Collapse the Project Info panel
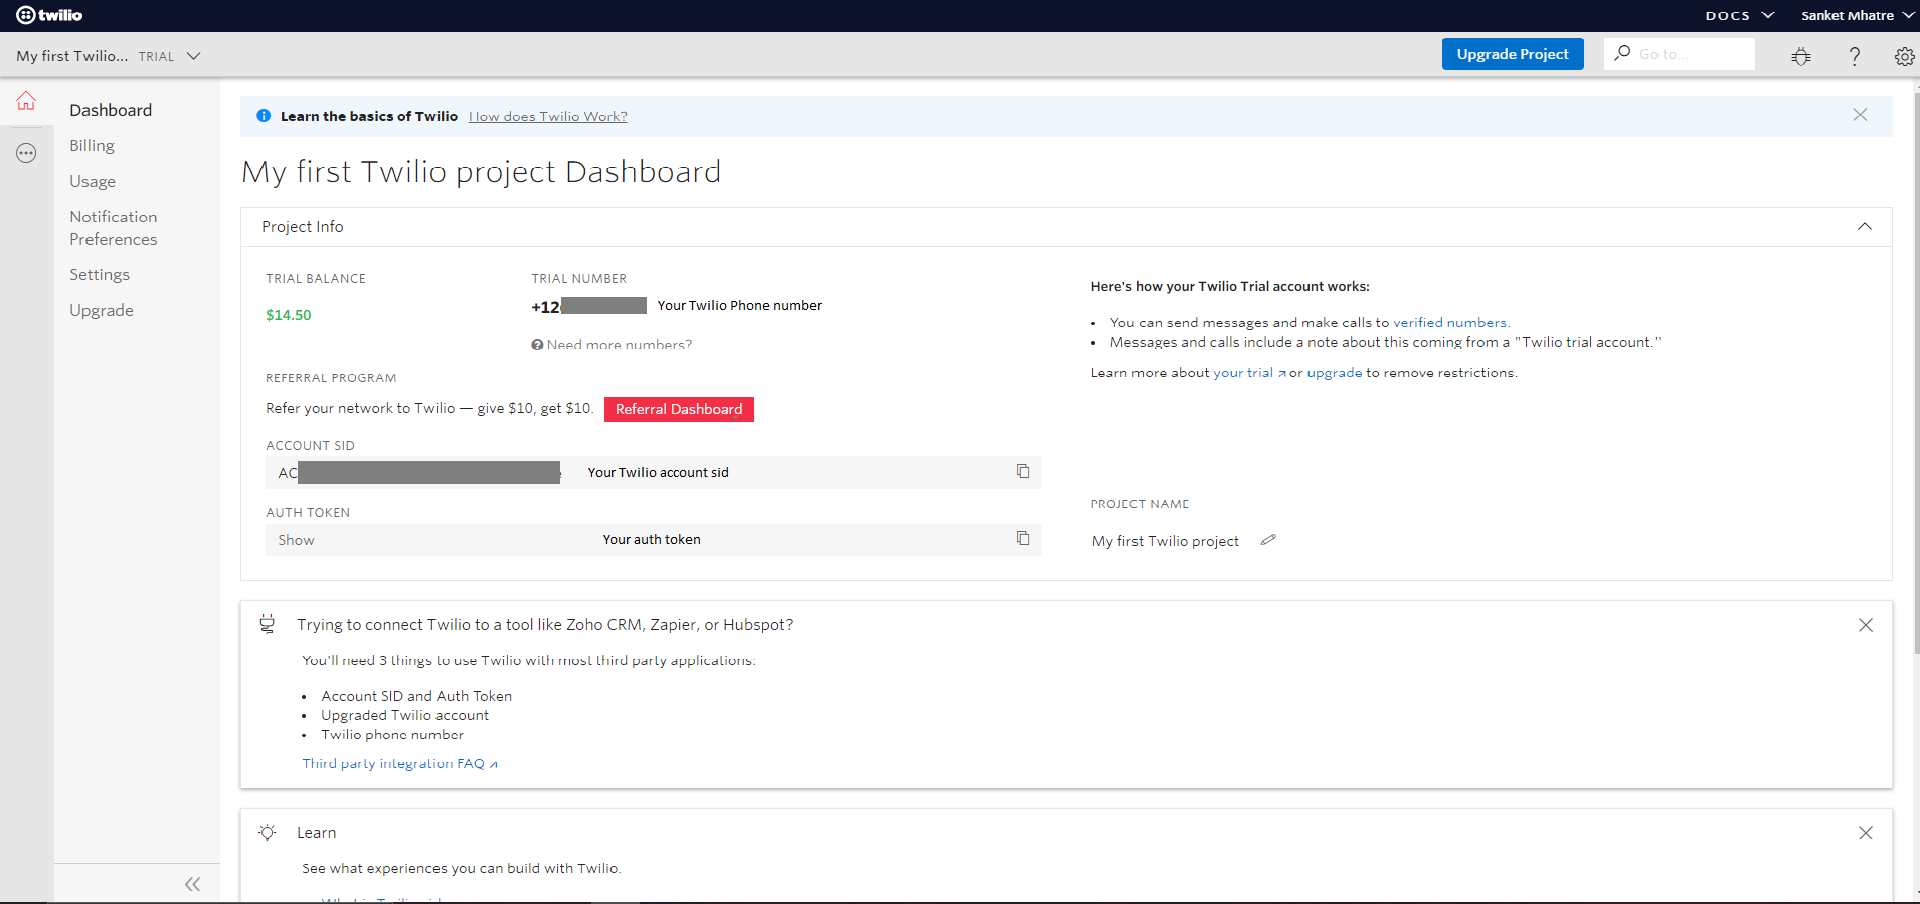This screenshot has width=1920, height=904. tap(1865, 226)
